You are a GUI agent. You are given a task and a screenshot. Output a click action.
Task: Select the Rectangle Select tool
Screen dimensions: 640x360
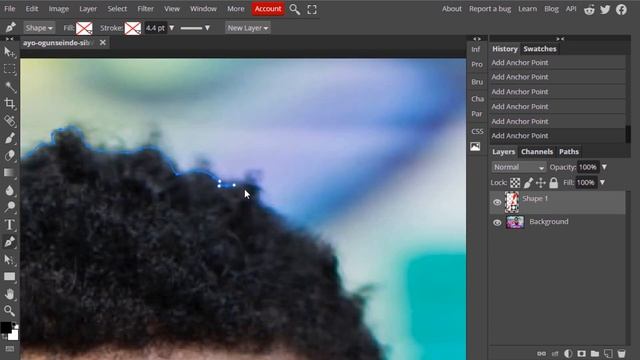[9, 69]
